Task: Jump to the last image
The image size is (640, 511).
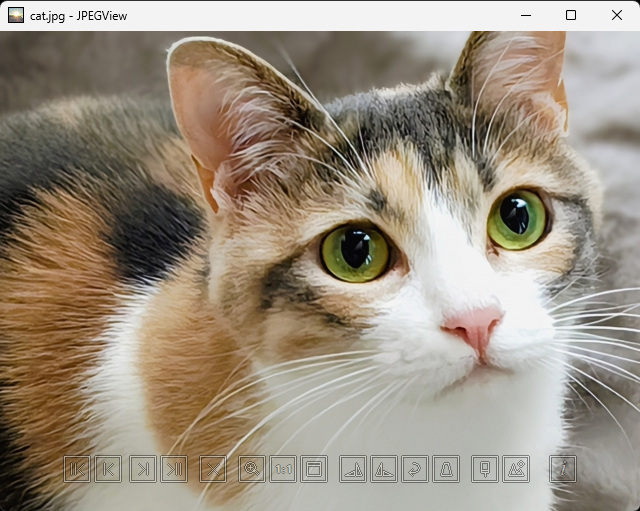Action: (174, 469)
